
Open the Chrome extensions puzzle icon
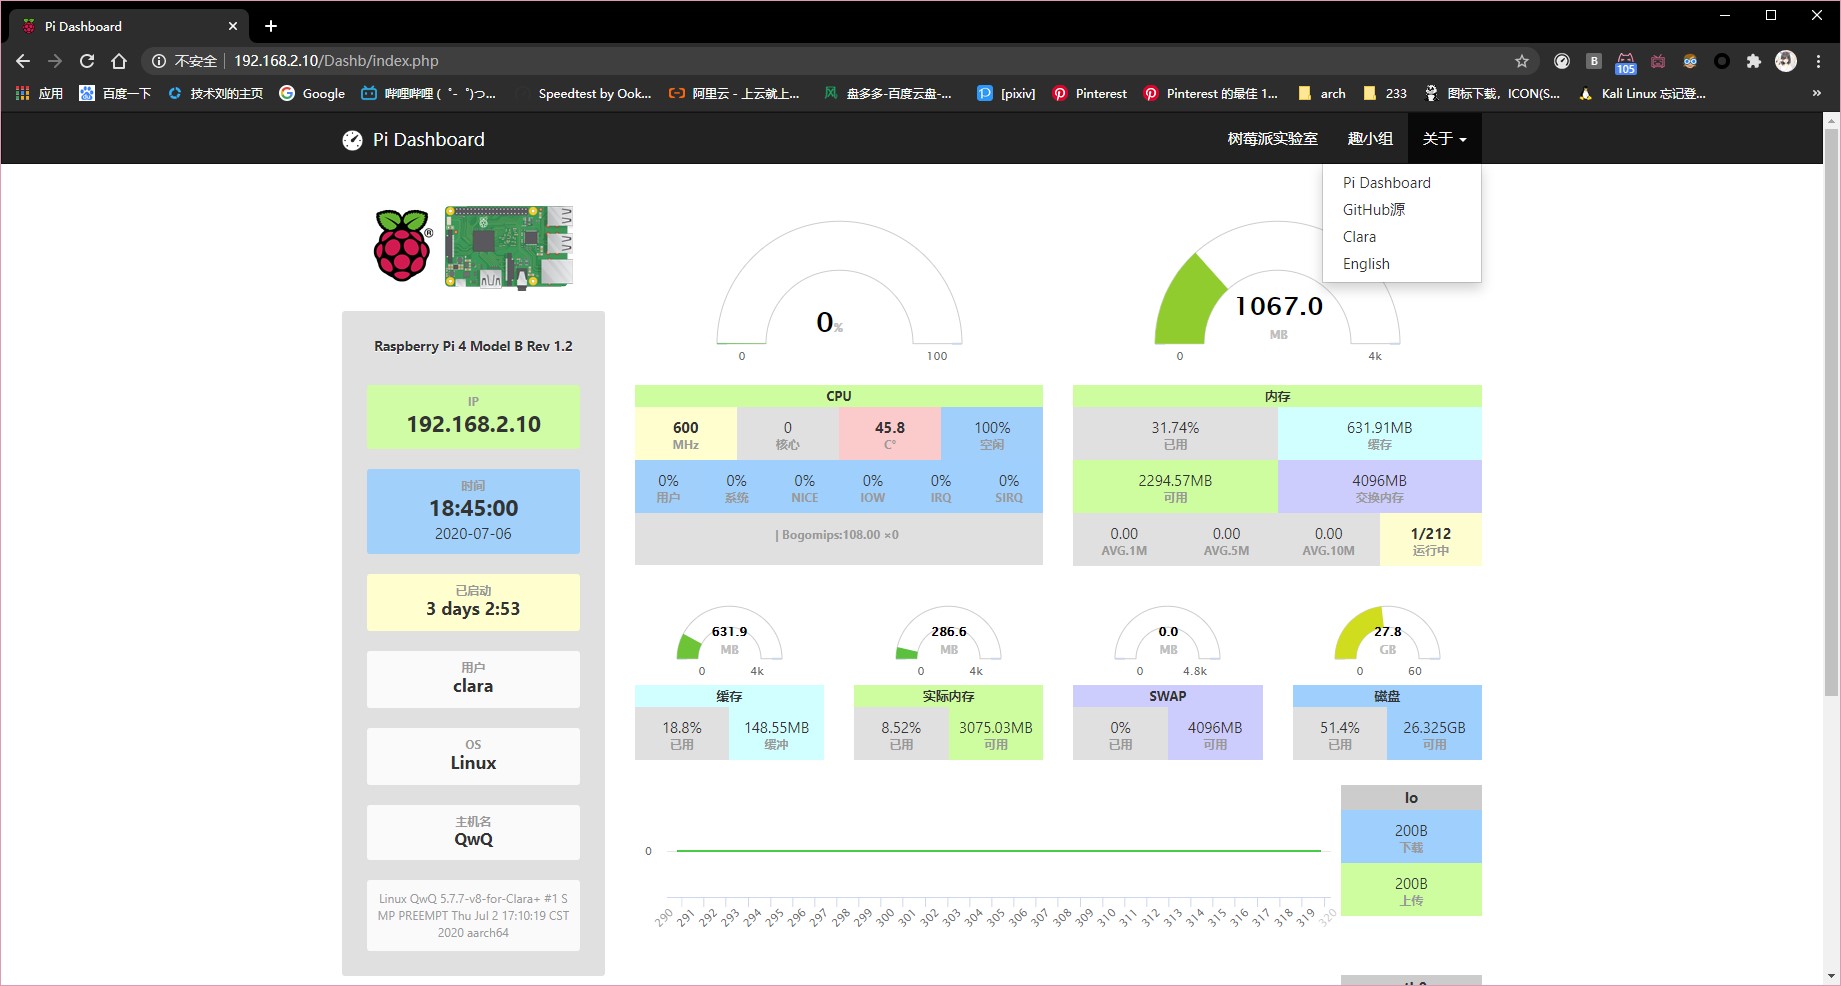pos(1753,61)
